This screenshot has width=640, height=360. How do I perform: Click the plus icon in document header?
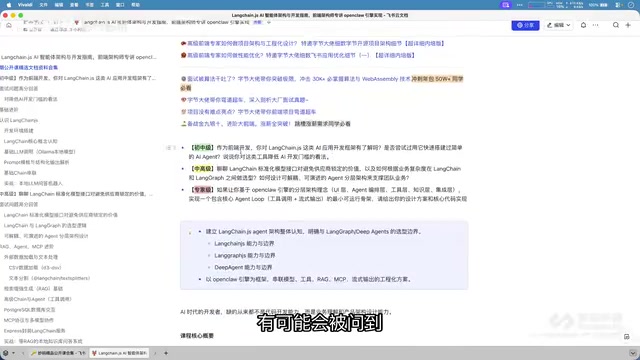point(628,25)
